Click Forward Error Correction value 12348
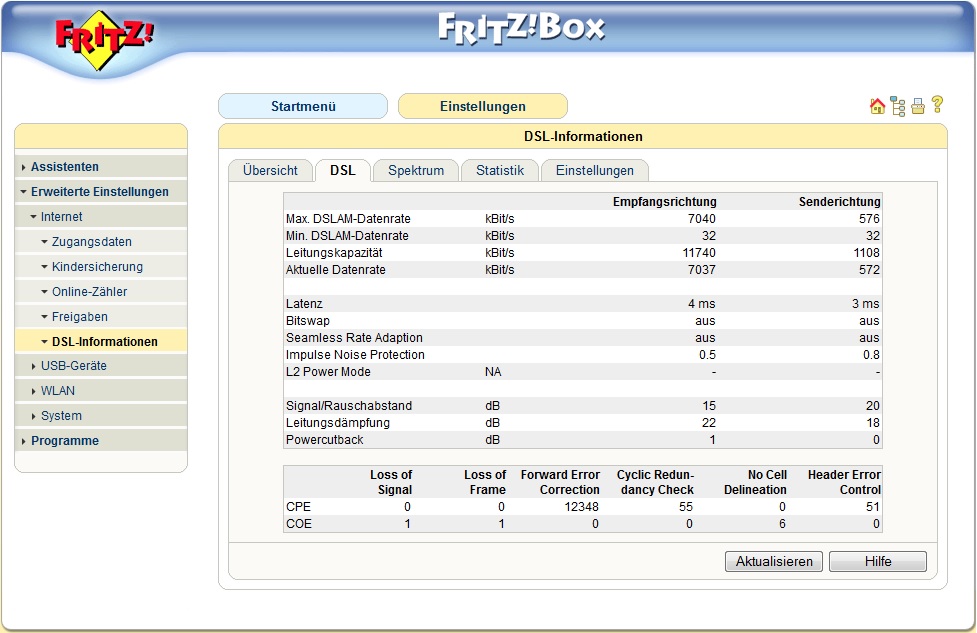977x633 pixels. pyautogui.click(x=581, y=507)
